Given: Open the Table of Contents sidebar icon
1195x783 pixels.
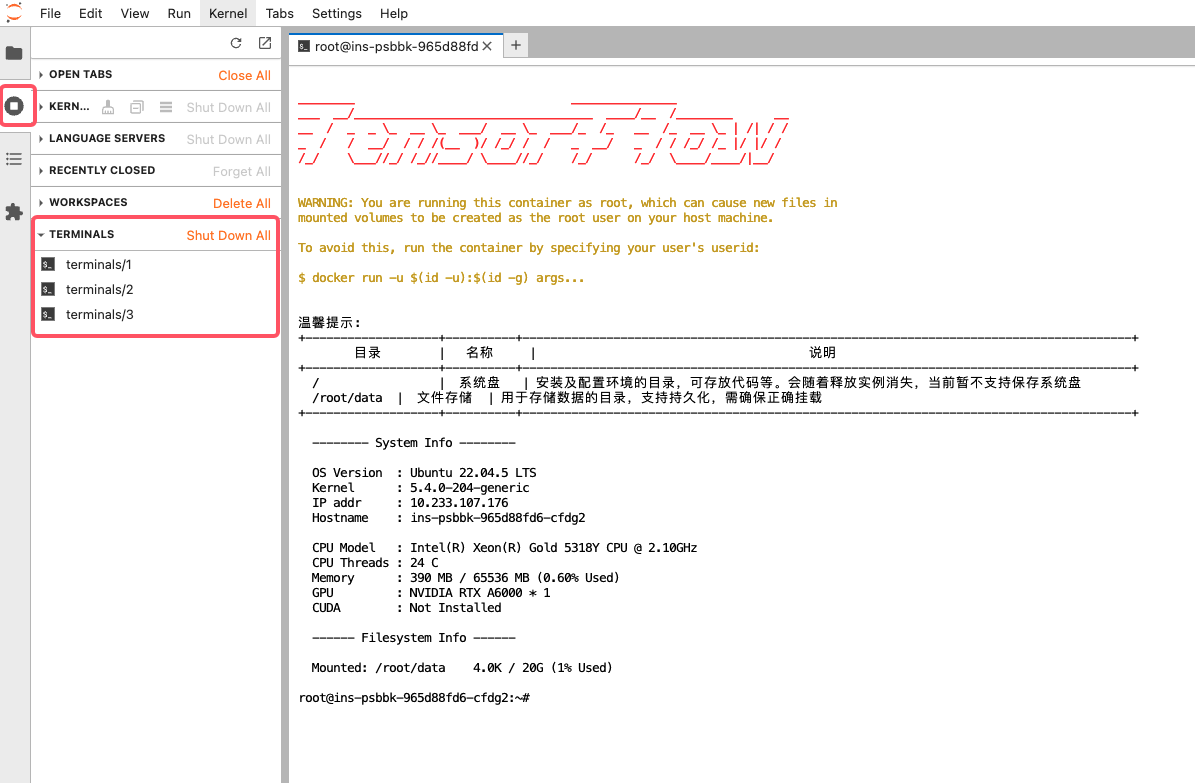Looking at the screenshot, I should (14, 159).
